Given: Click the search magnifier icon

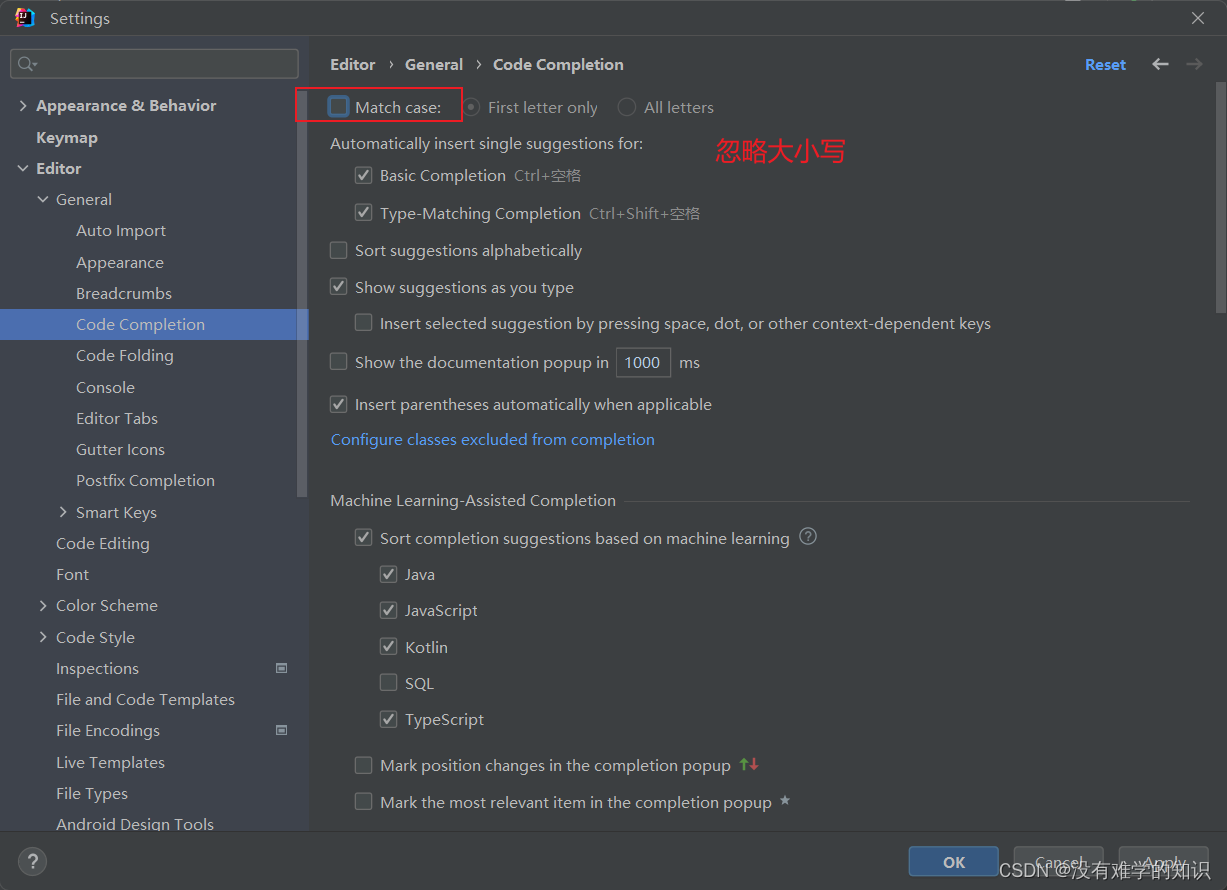Looking at the screenshot, I should pos(27,64).
